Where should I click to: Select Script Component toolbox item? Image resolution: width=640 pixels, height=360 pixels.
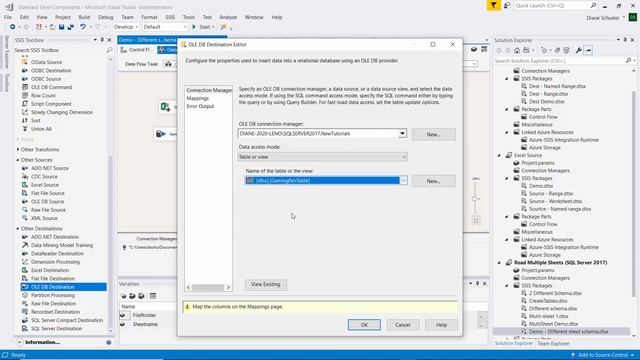pyautogui.click(x=51, y=104)
